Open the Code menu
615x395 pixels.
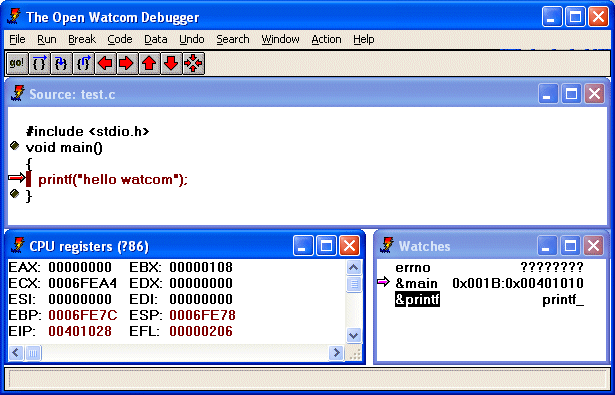click(x=120, y=39)
